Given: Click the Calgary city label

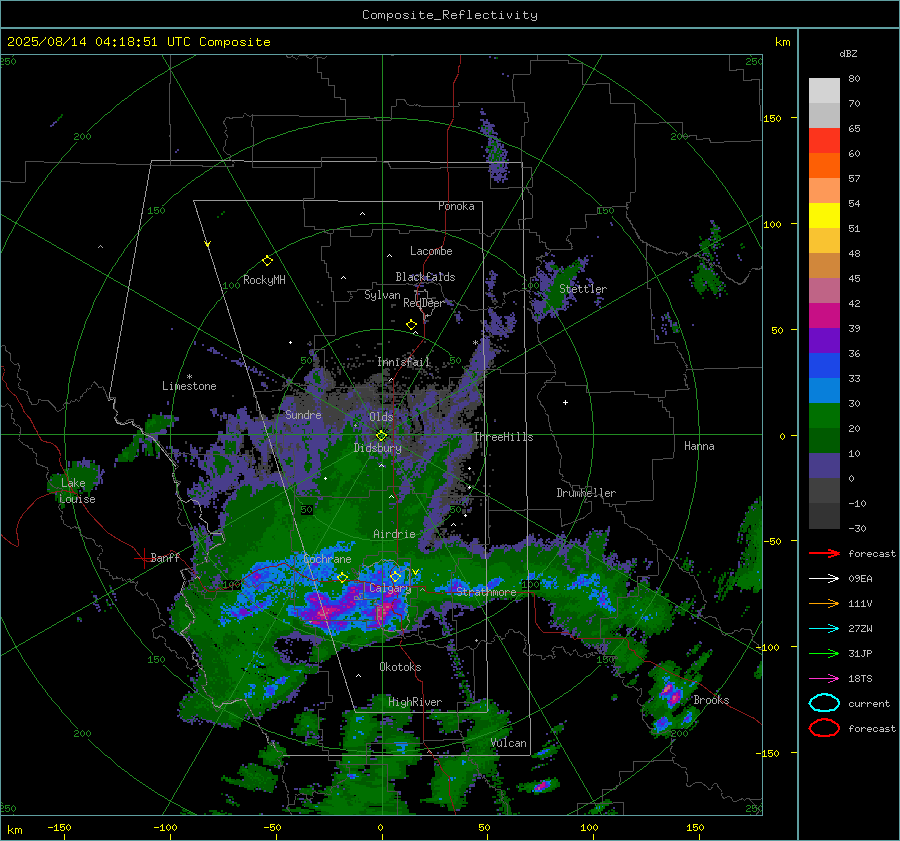Looking at the screenshot, I should tap(390, 588).
